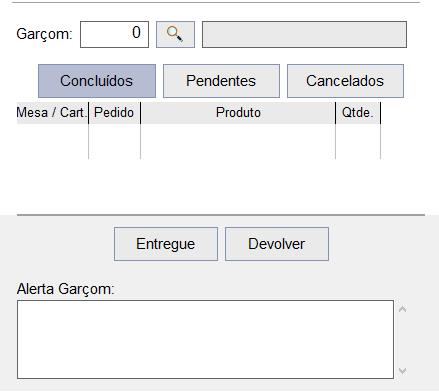The width and height of the screenshot is (439, 392).
Task: Click the empty cell under Qtde. column
Action: [x=358, y=141]
